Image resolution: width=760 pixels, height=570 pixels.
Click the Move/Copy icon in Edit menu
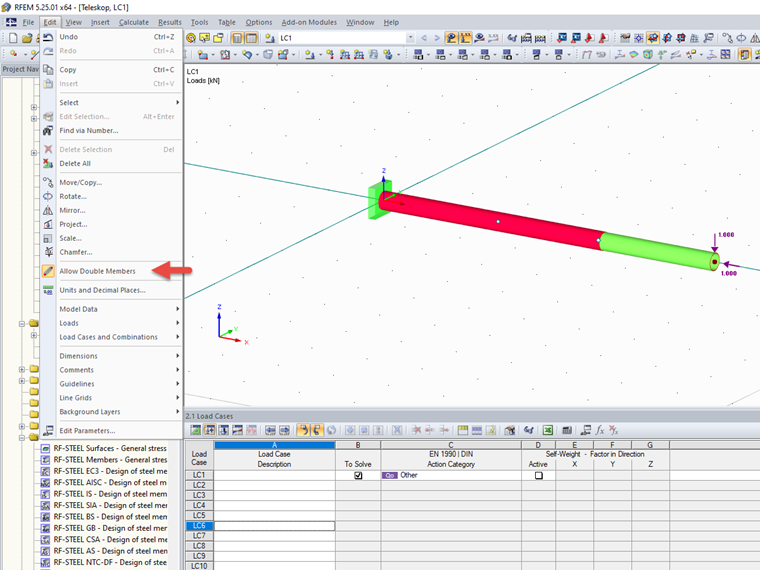tap(48, 183)
